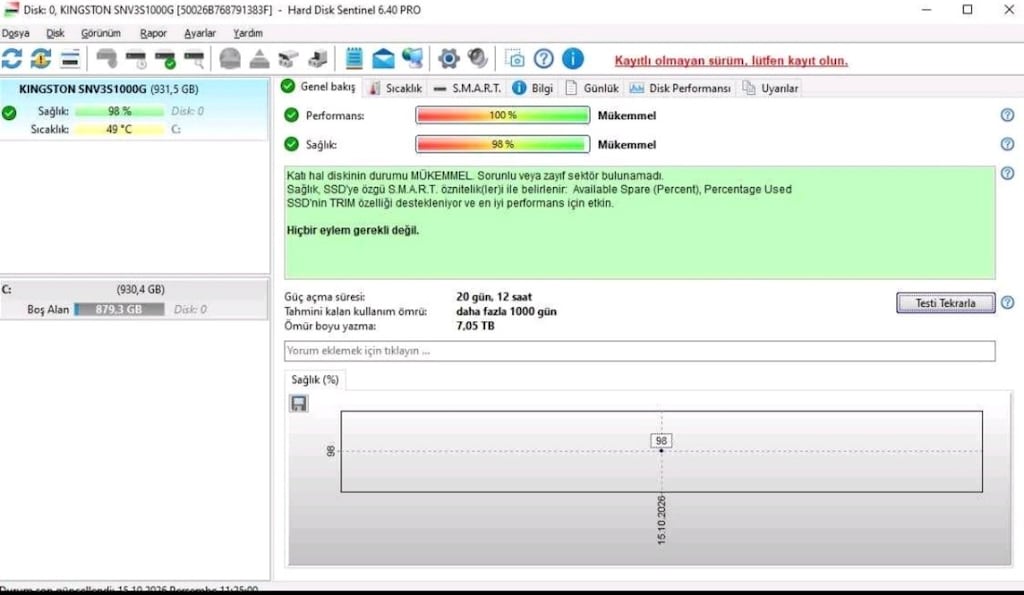The width and height of the screenshot is (1024, 595).
Task: Open settings via the gear toolbar icon
Action: [x=449, y=59]
